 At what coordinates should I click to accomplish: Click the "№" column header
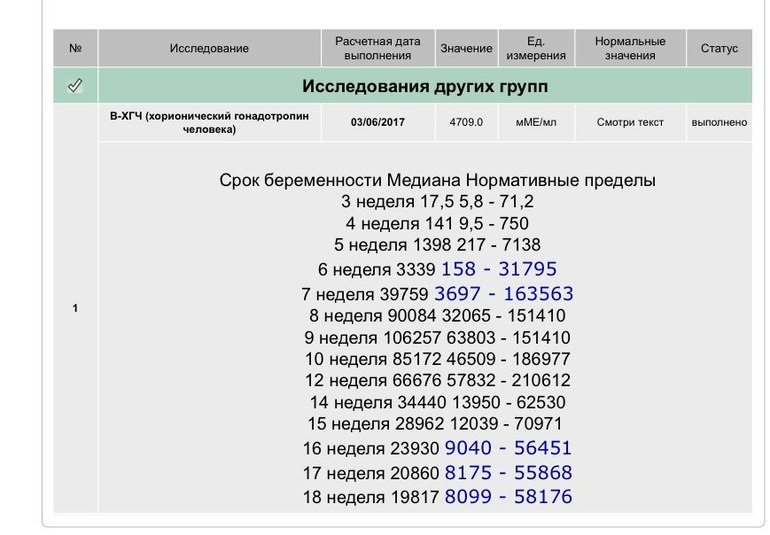tap(75, 48)
